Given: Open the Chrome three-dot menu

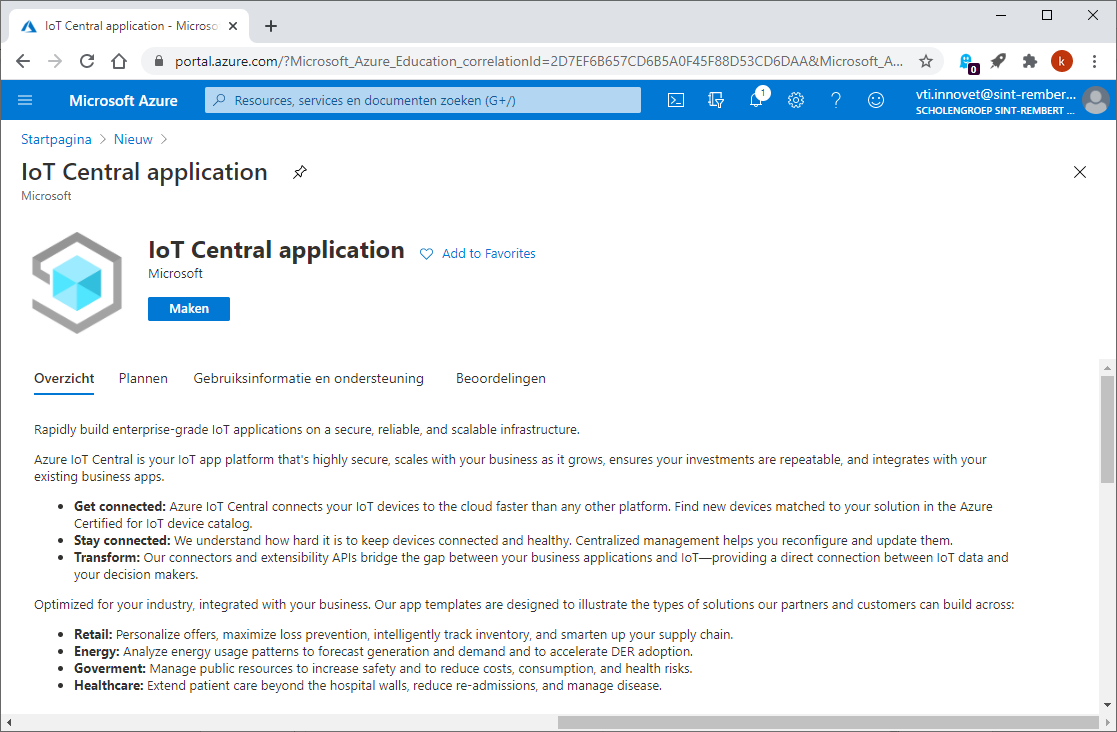Looking at the screenshot, I should pos(1094,61).
